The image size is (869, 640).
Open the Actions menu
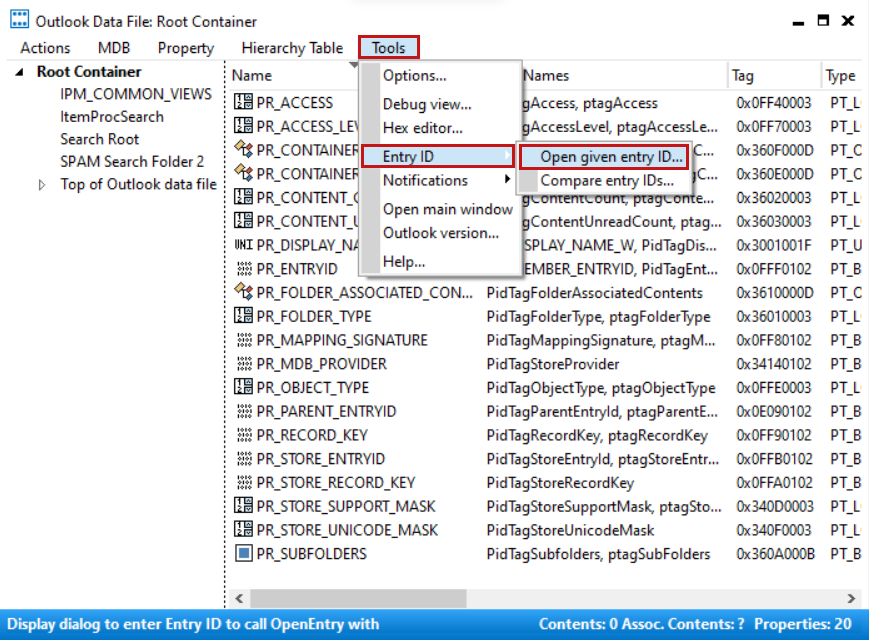45,48
